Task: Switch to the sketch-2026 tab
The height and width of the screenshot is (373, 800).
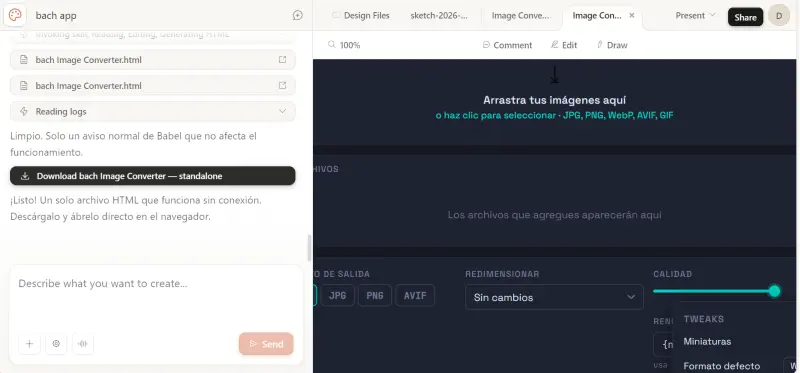Action: click(439, 16)
